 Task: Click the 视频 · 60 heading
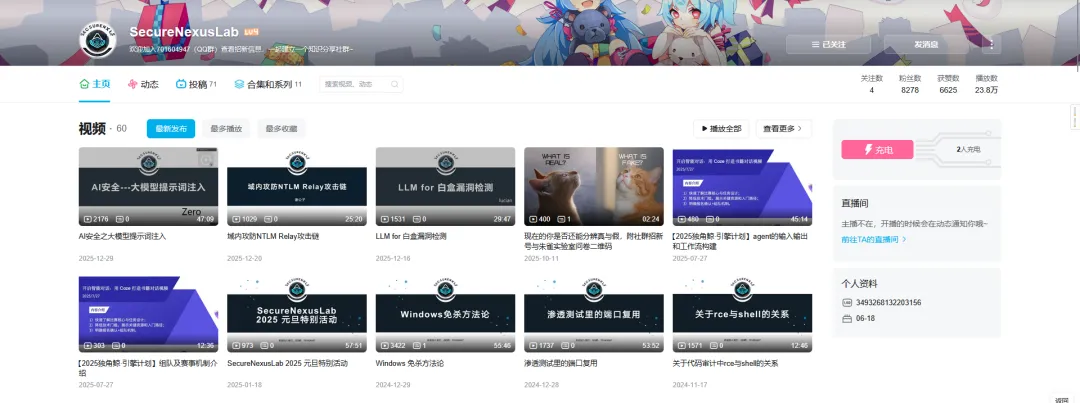click(x=103, y=129)
